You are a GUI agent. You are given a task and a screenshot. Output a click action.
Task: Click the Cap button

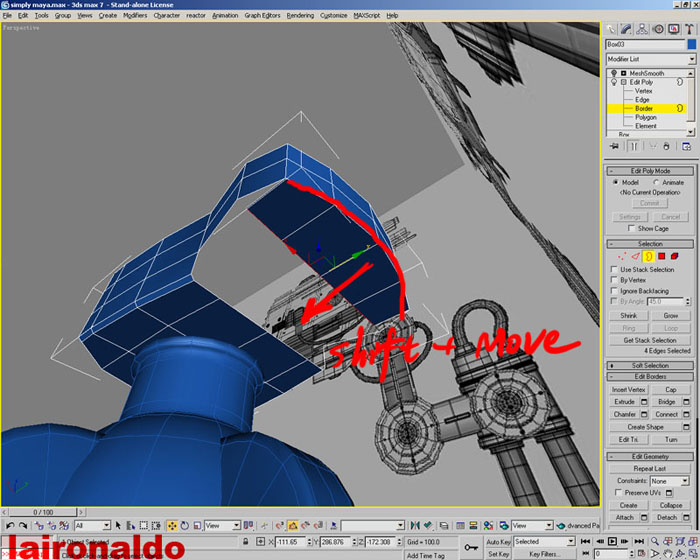671,389
